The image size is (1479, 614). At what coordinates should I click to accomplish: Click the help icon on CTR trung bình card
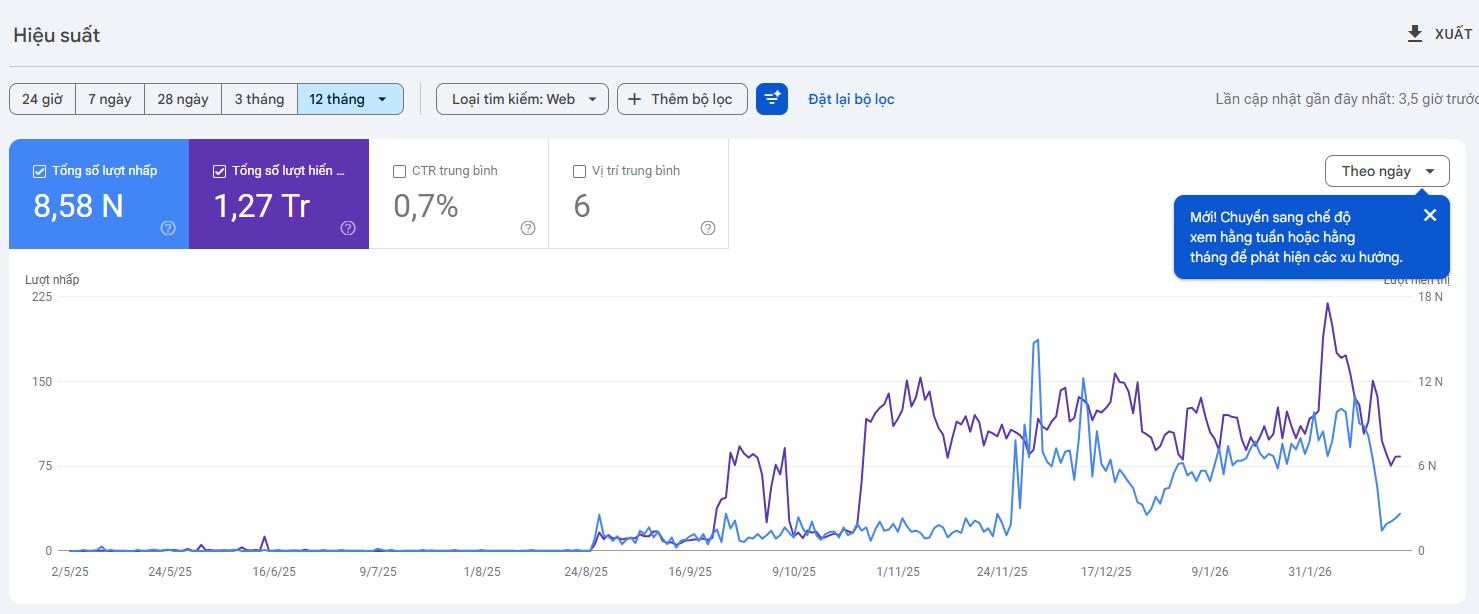coord(528,228)
